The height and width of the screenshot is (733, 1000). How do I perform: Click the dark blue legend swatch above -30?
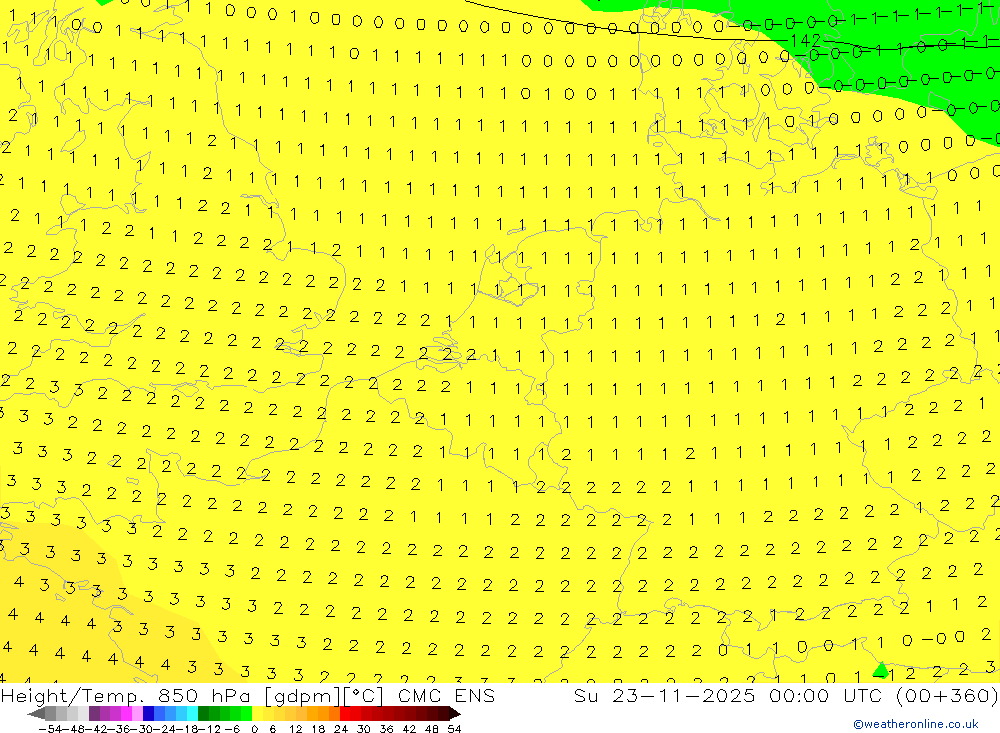pos(149,713)
